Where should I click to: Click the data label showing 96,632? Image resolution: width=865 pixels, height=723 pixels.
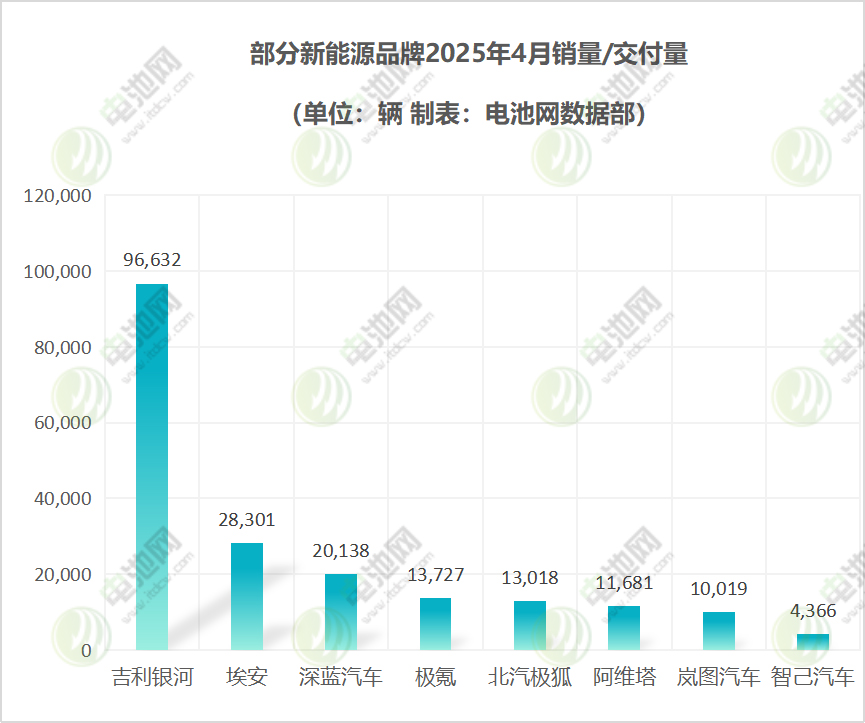pos(151,260)
